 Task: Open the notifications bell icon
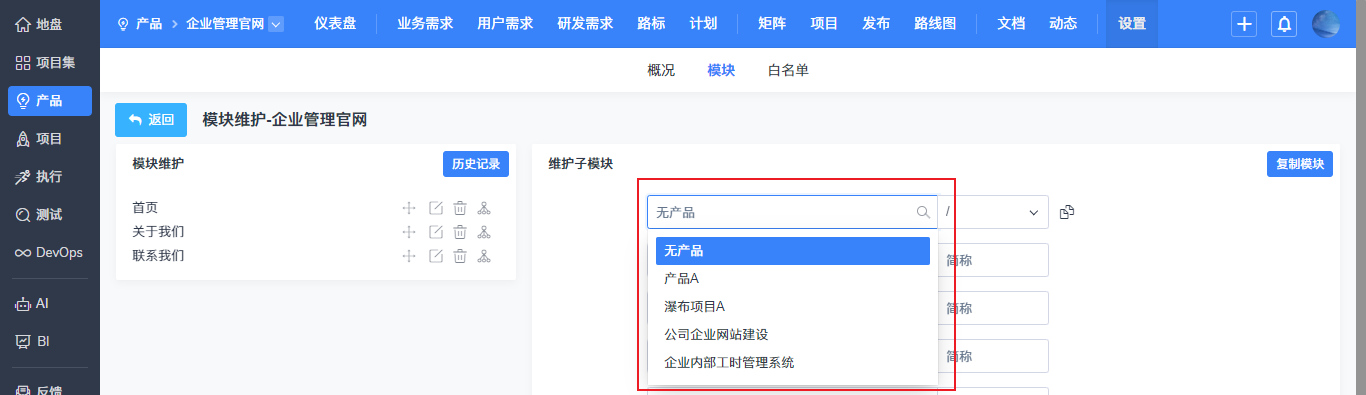pyautogui.click(x=1284, y=24)
